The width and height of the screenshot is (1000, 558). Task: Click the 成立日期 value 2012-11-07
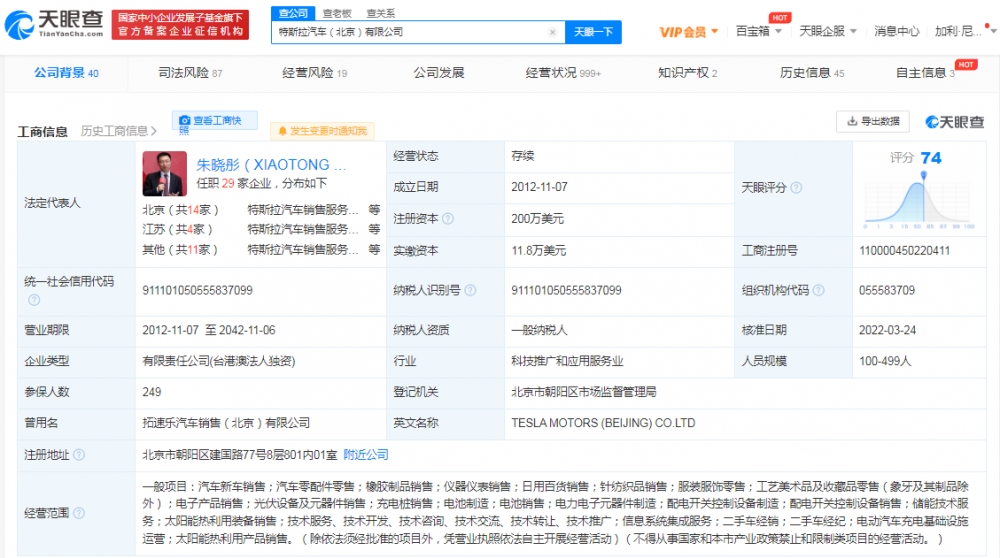[539, 187]
